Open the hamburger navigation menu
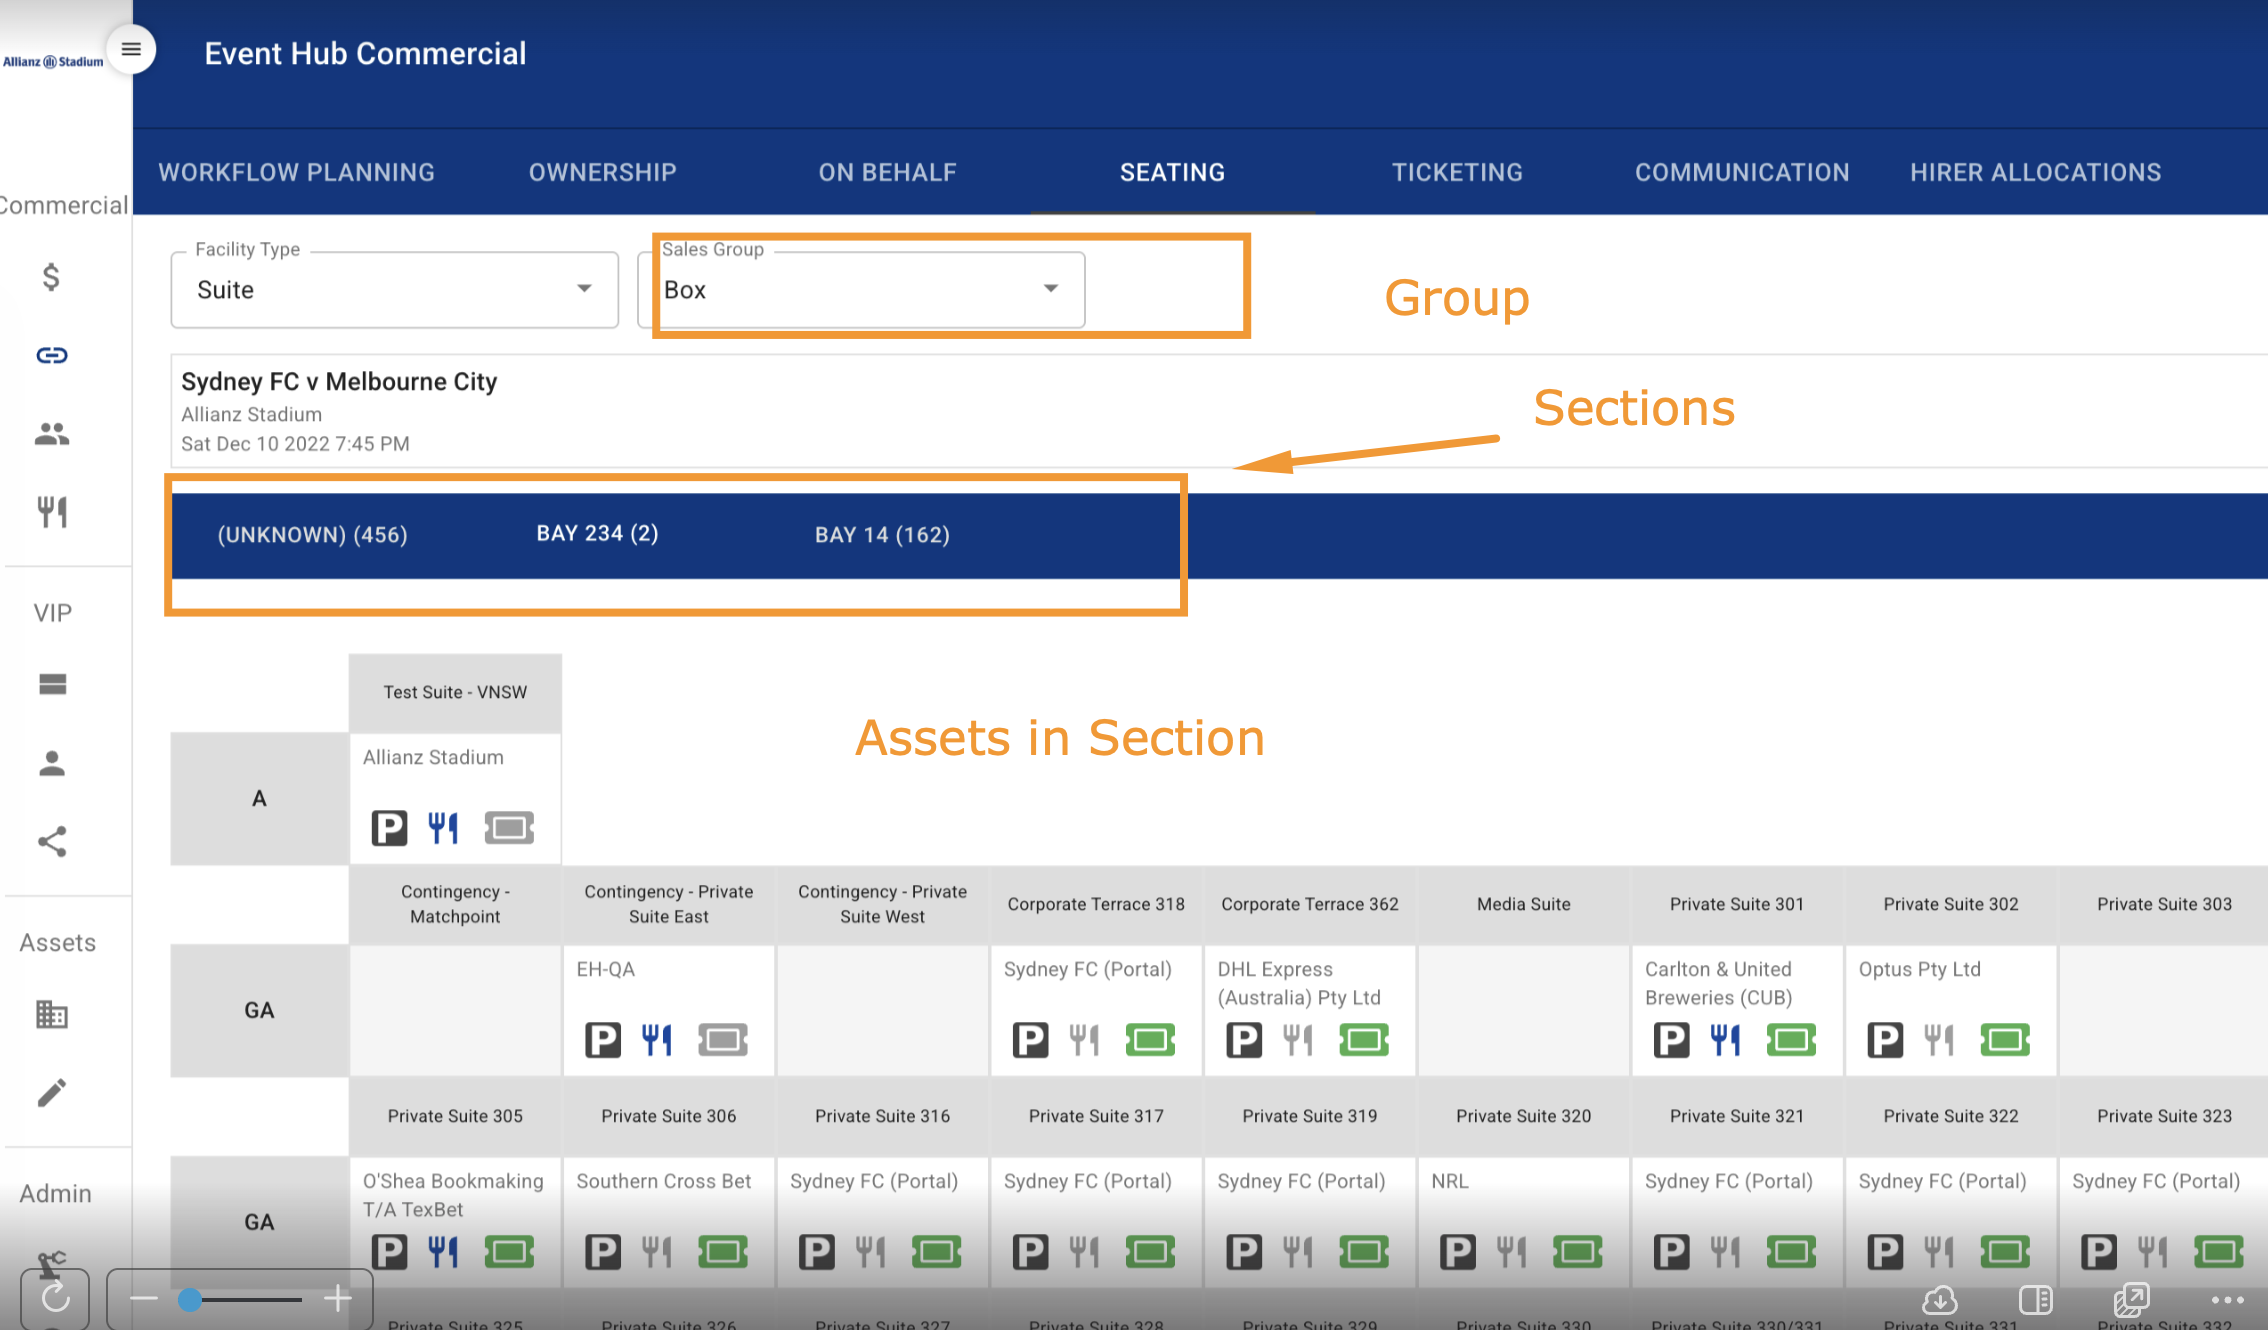The width and height of the screenshot is (2268, 1330). 131,49
